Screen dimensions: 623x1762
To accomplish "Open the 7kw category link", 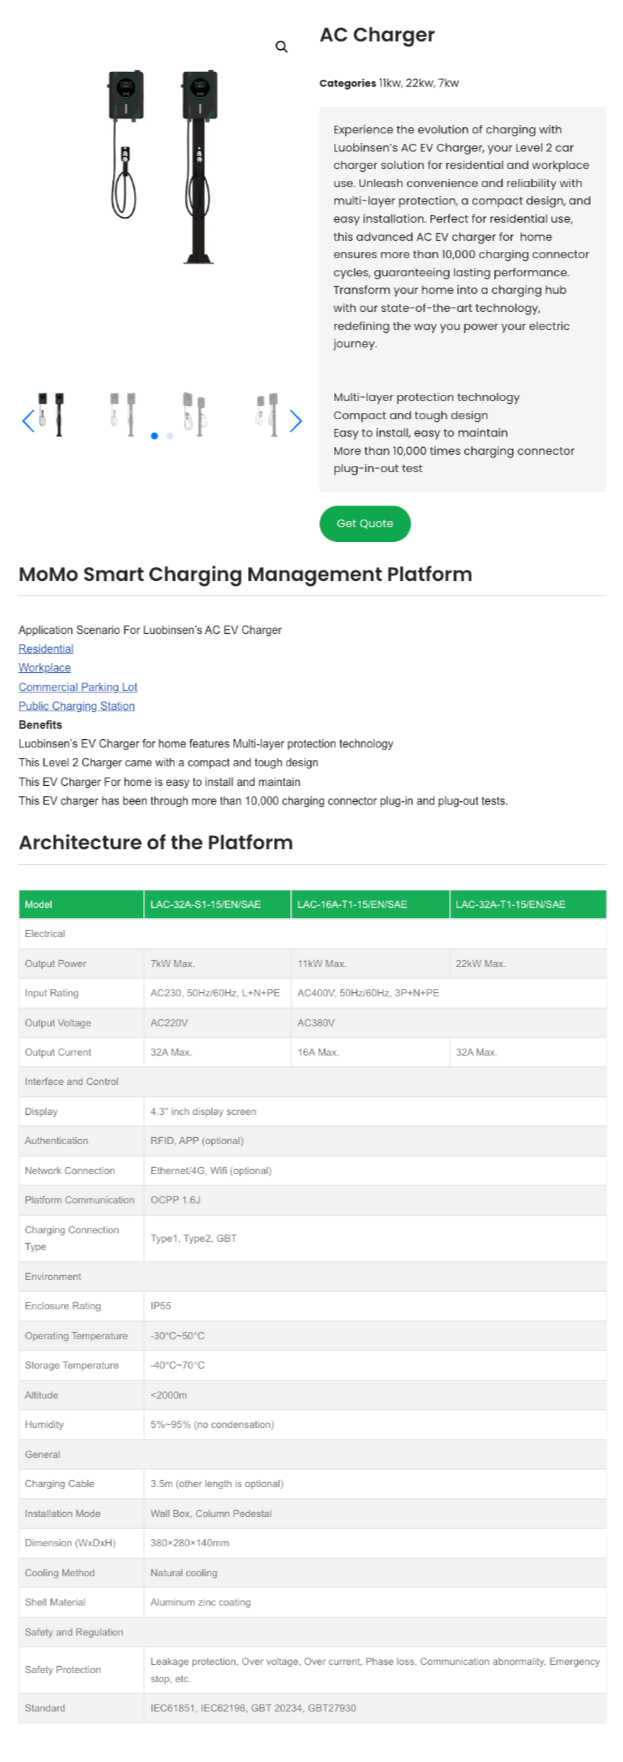I will 448,83.
